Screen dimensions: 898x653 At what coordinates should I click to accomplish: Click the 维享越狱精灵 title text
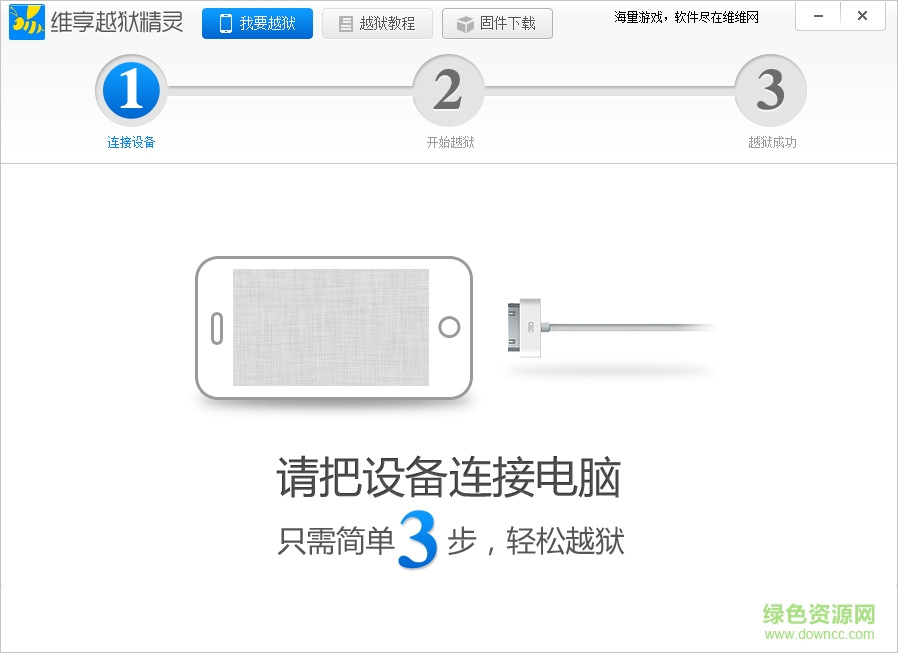(117, 22)
